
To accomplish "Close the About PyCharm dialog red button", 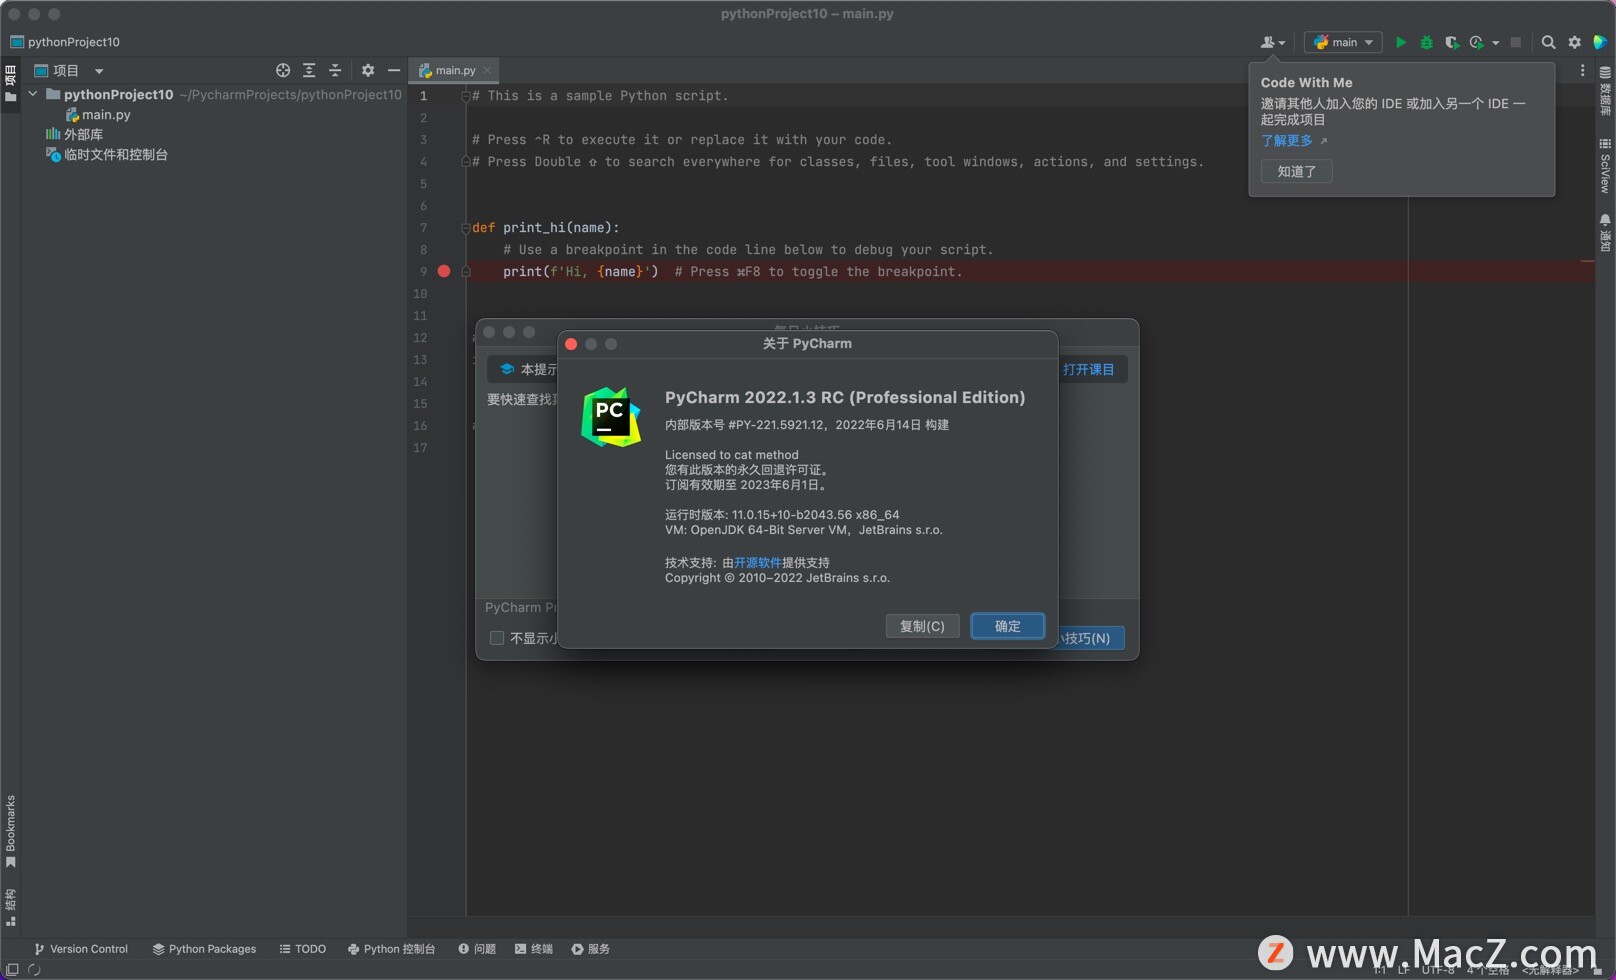I will point(571,344).
